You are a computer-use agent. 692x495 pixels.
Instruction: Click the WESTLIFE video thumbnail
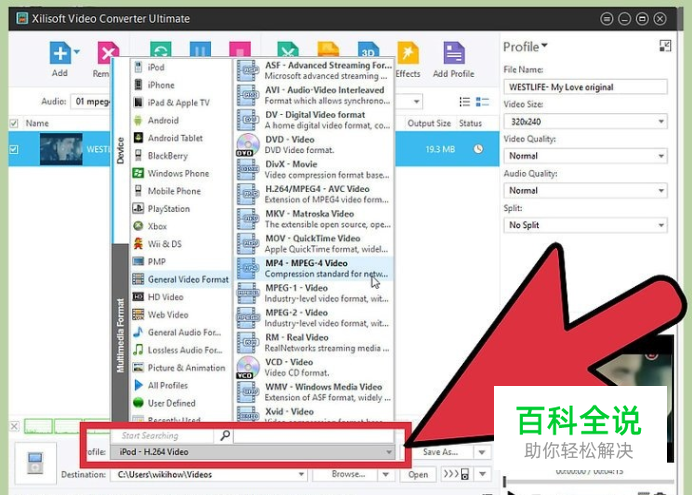click(x=61, y=149)
